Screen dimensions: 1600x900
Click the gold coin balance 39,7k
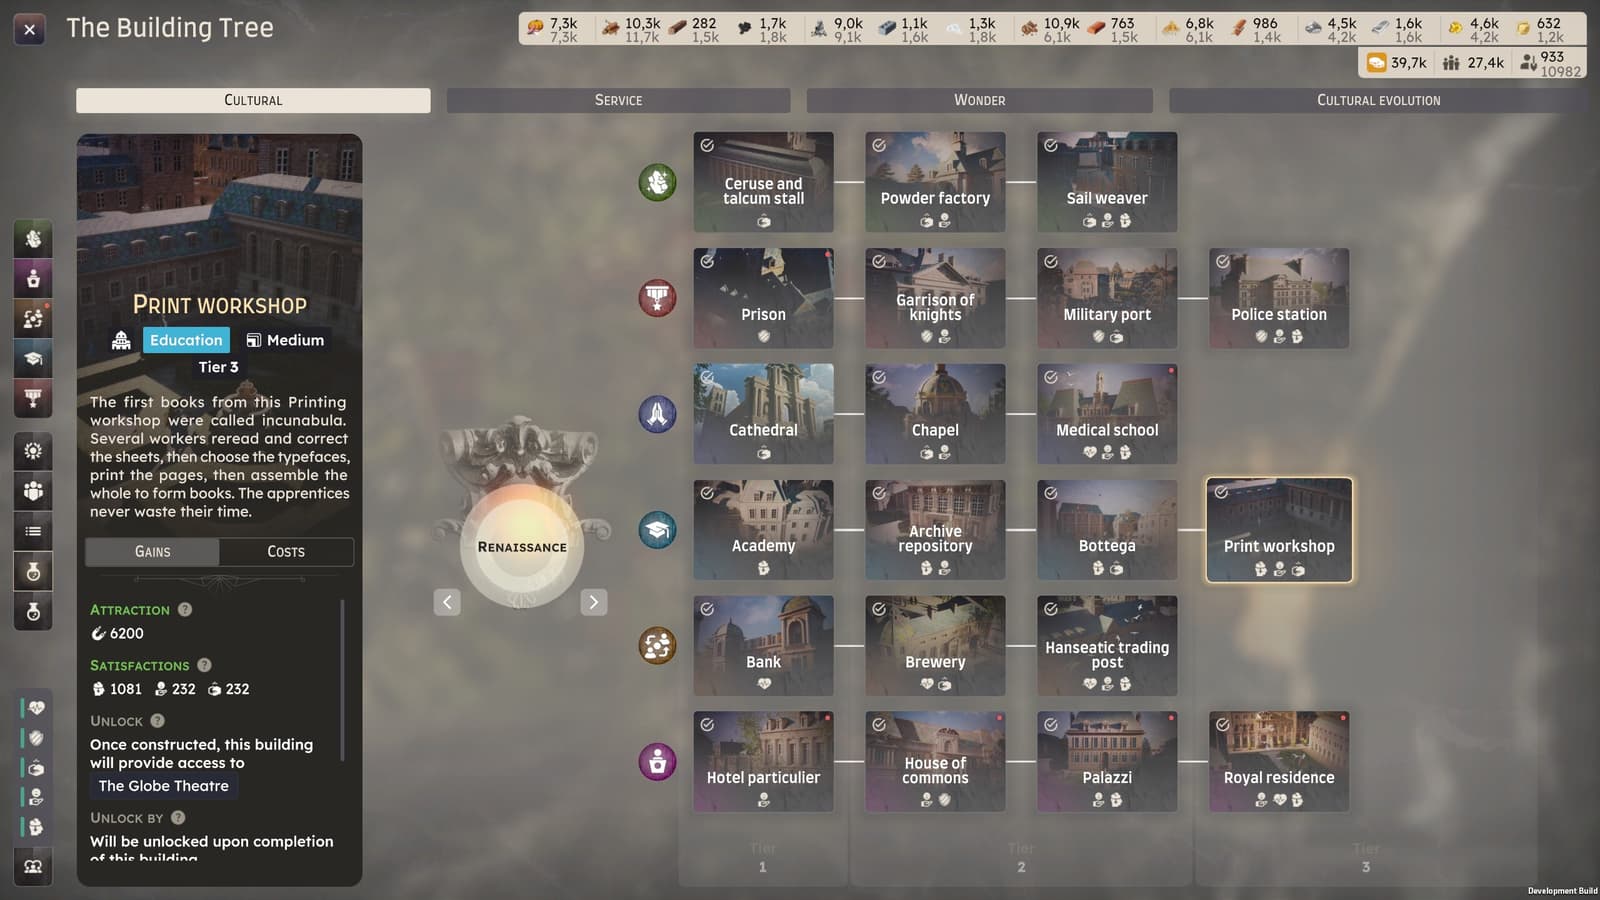[1397, 63]
